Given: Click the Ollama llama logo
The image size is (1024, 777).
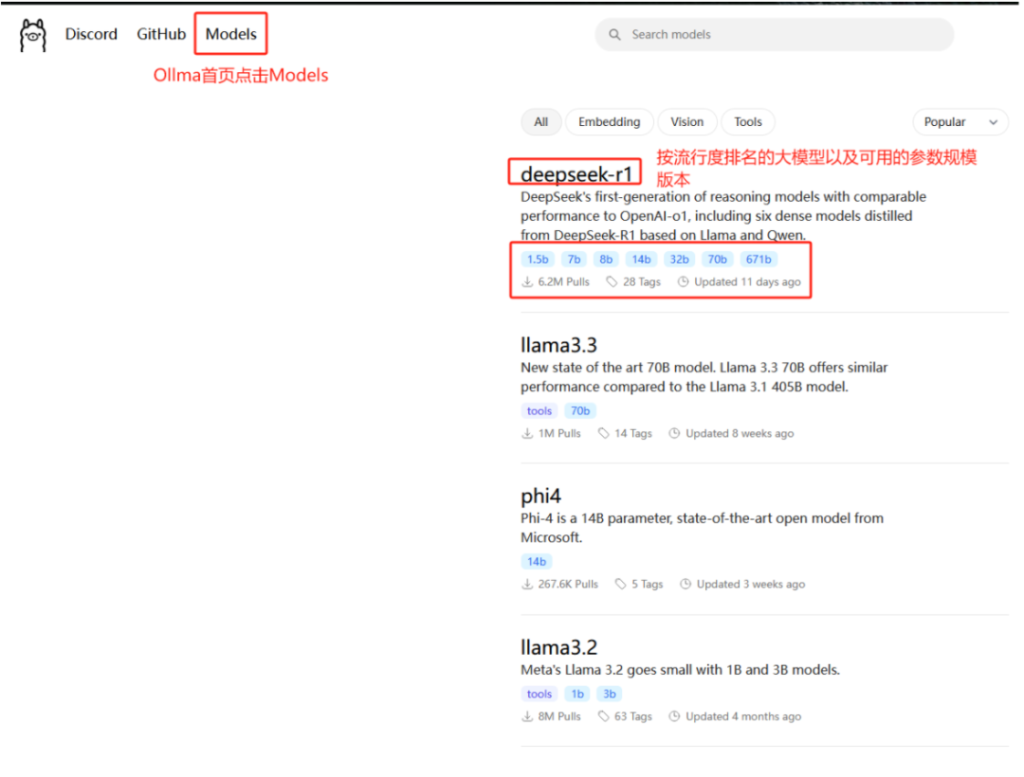Looking at the screenshot, I should [33, 35].
